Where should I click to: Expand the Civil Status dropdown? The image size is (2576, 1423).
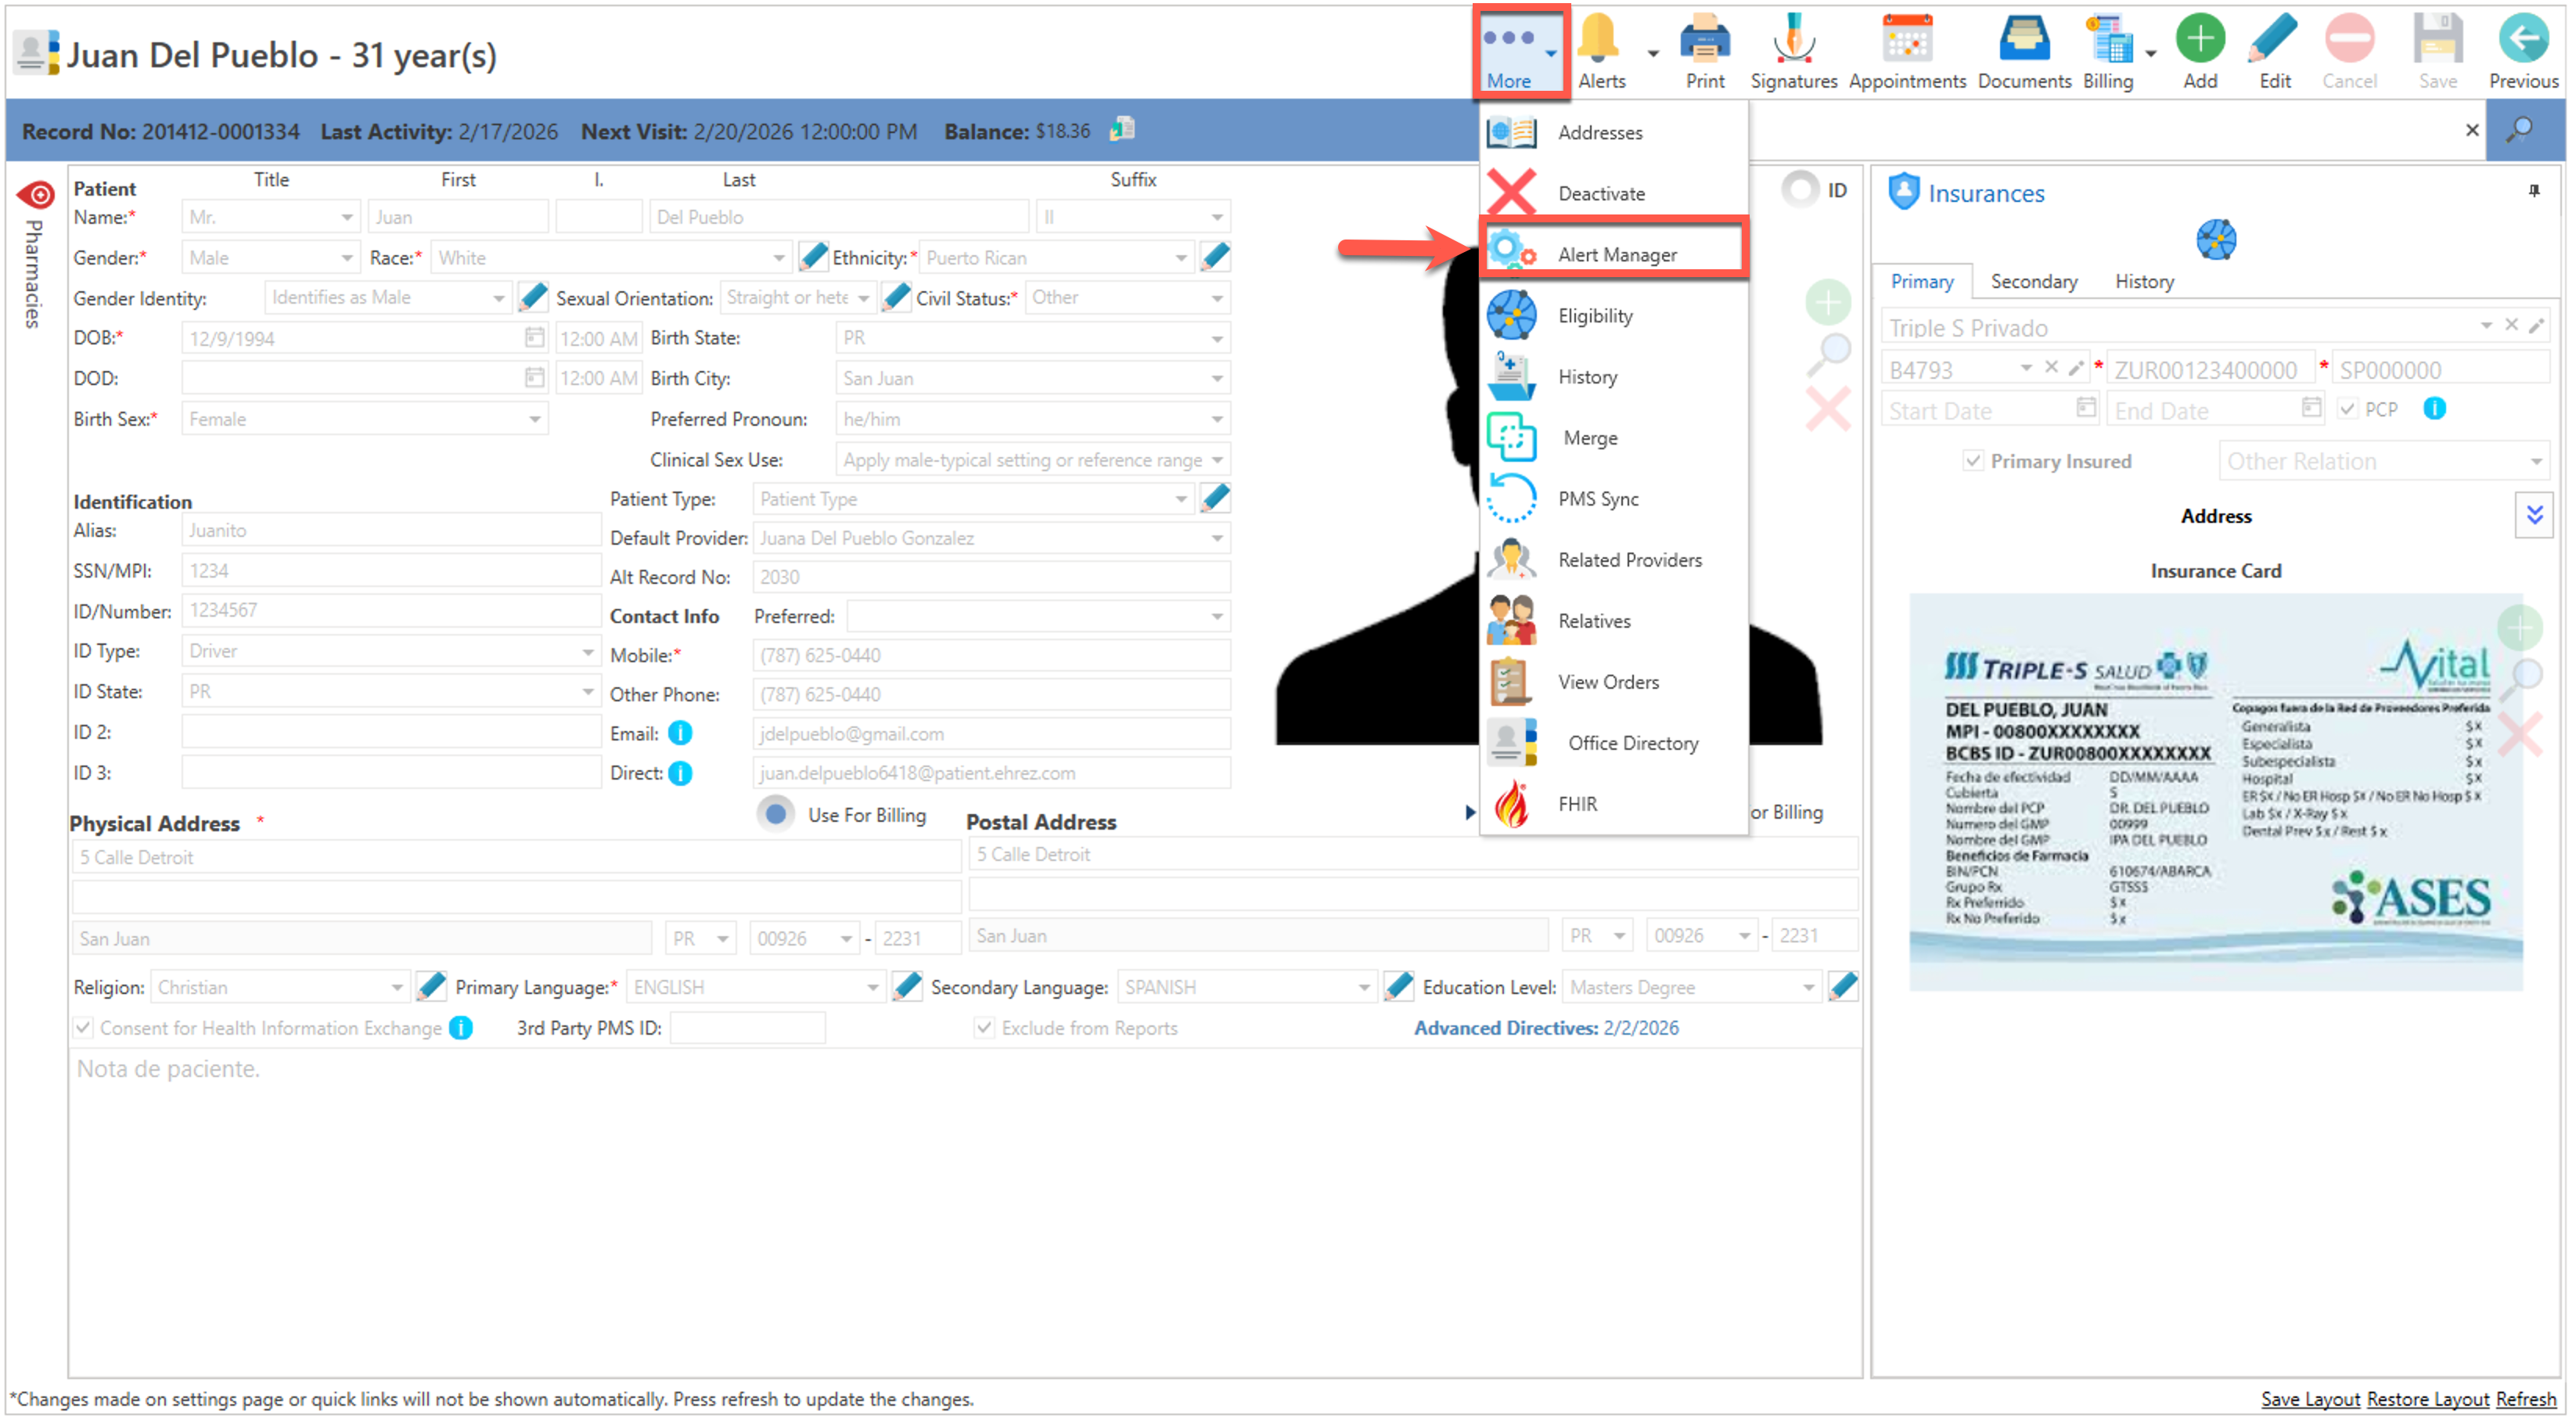coord(1217,298)
